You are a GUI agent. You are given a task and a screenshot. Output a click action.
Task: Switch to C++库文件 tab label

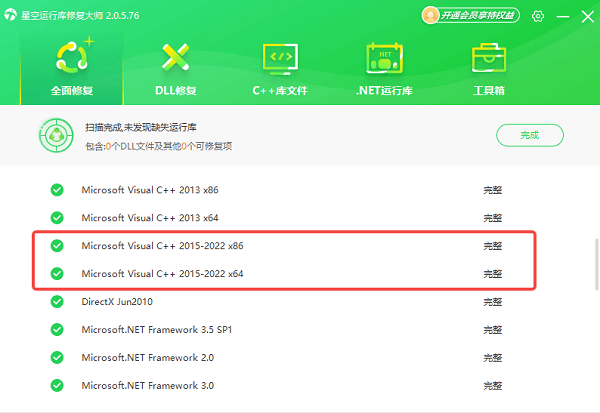click(280, 91)
